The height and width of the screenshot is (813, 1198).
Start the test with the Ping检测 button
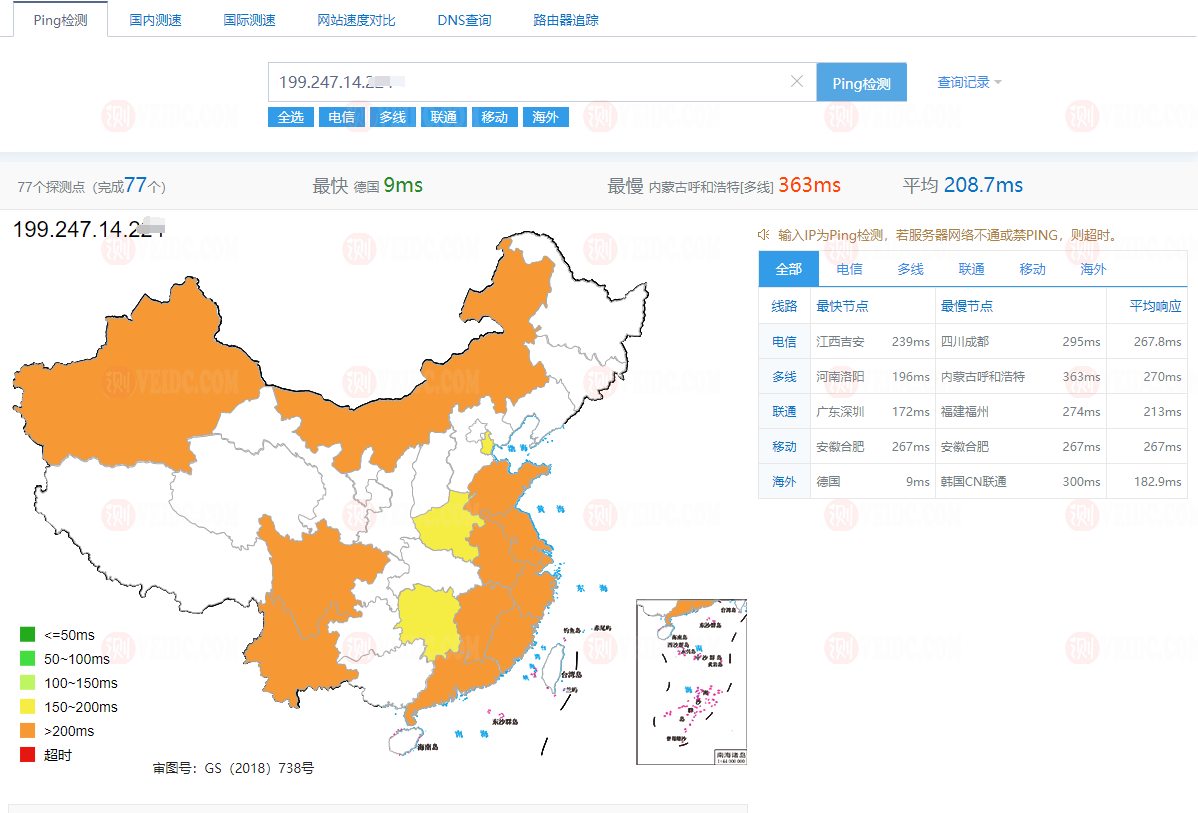click(x=861, y=81)
